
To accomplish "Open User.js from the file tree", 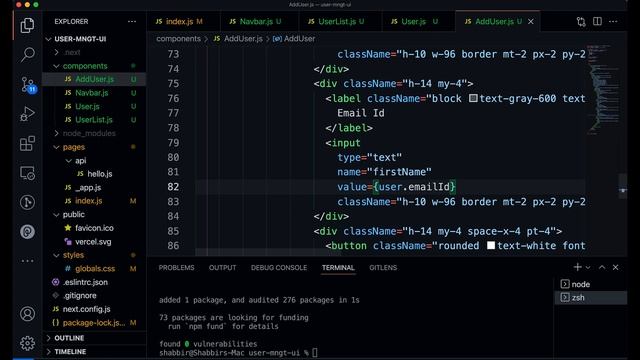I will coord(95,106).
